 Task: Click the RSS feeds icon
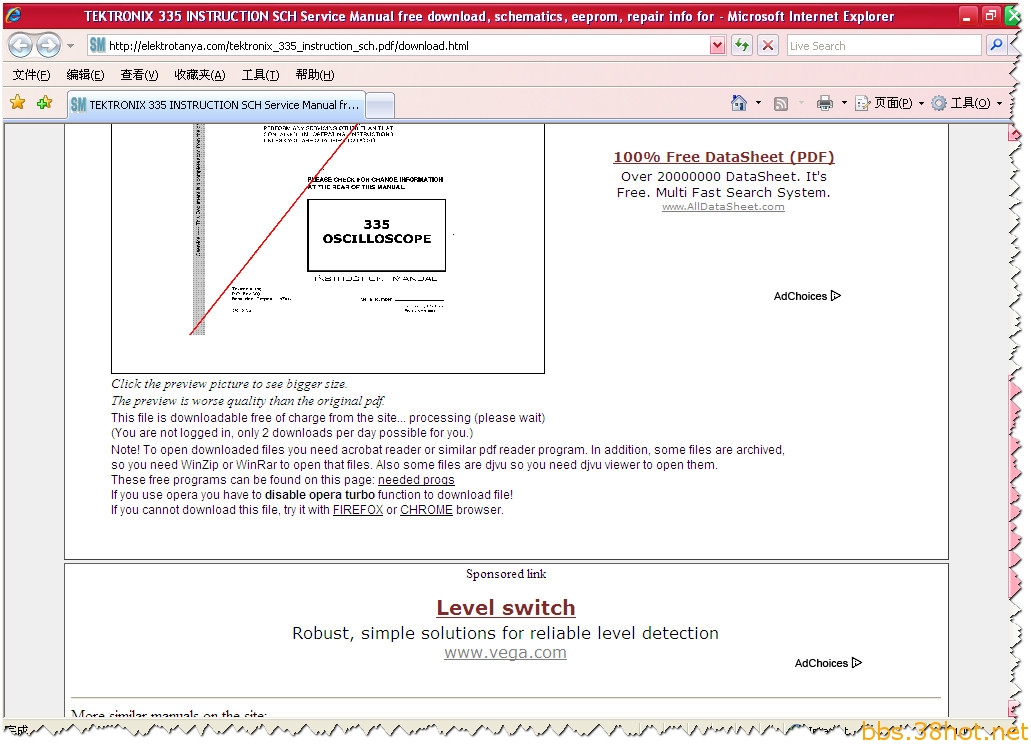point(780,103)
